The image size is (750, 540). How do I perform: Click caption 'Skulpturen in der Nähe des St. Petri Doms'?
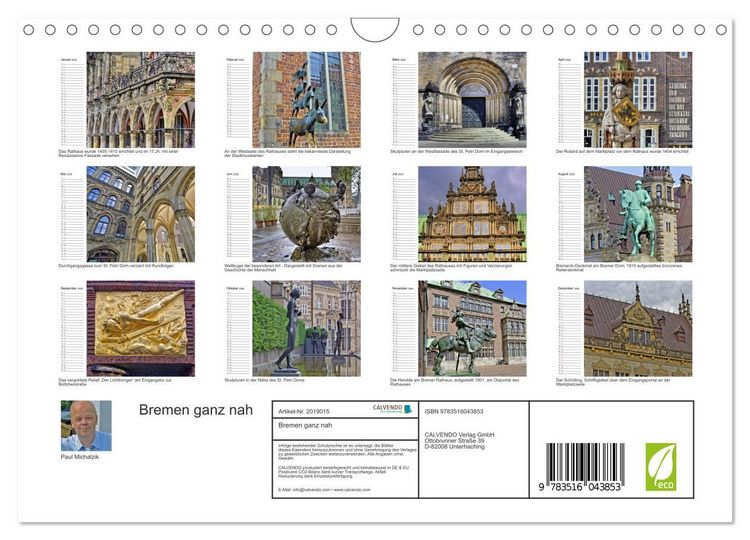265,380
